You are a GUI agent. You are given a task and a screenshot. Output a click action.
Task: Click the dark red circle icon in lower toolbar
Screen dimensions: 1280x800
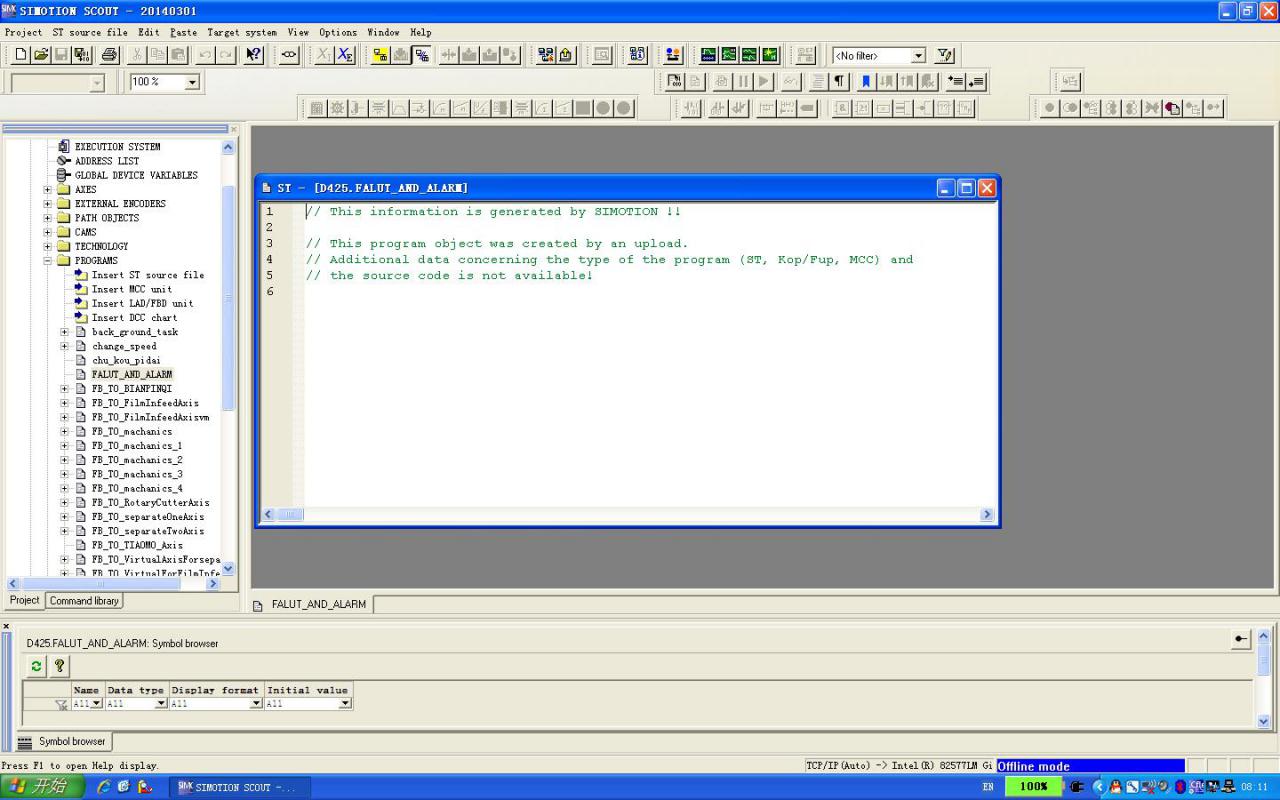click(1172, 108)
